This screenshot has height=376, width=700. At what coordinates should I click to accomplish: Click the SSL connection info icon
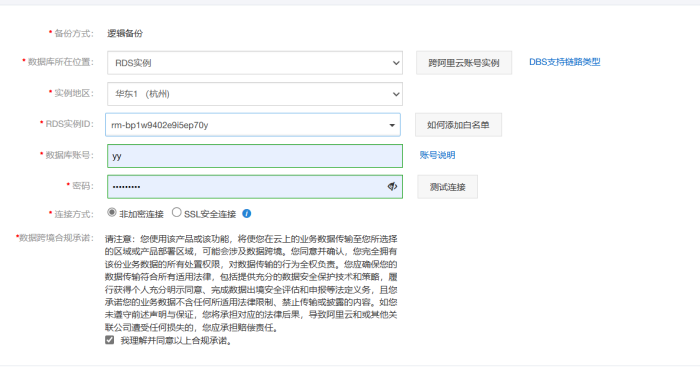tap(246, 214)
